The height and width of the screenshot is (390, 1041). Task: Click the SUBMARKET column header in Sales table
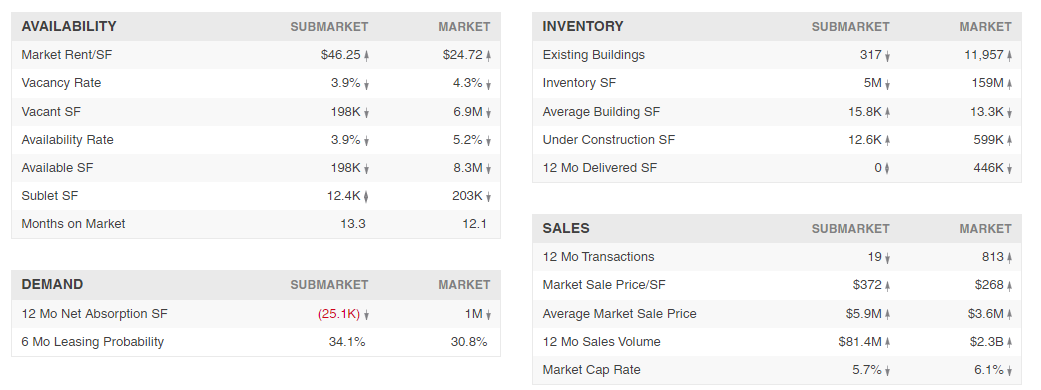tap(850, 229)
